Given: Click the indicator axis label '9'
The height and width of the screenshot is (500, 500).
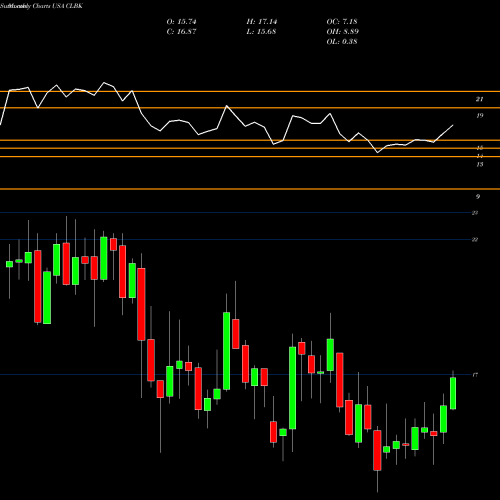Looking at the screenshot, I should 478,197.
